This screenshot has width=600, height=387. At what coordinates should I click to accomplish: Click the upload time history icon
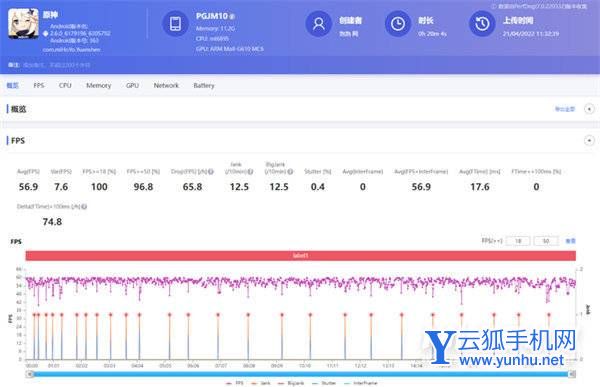pos(482,24)
